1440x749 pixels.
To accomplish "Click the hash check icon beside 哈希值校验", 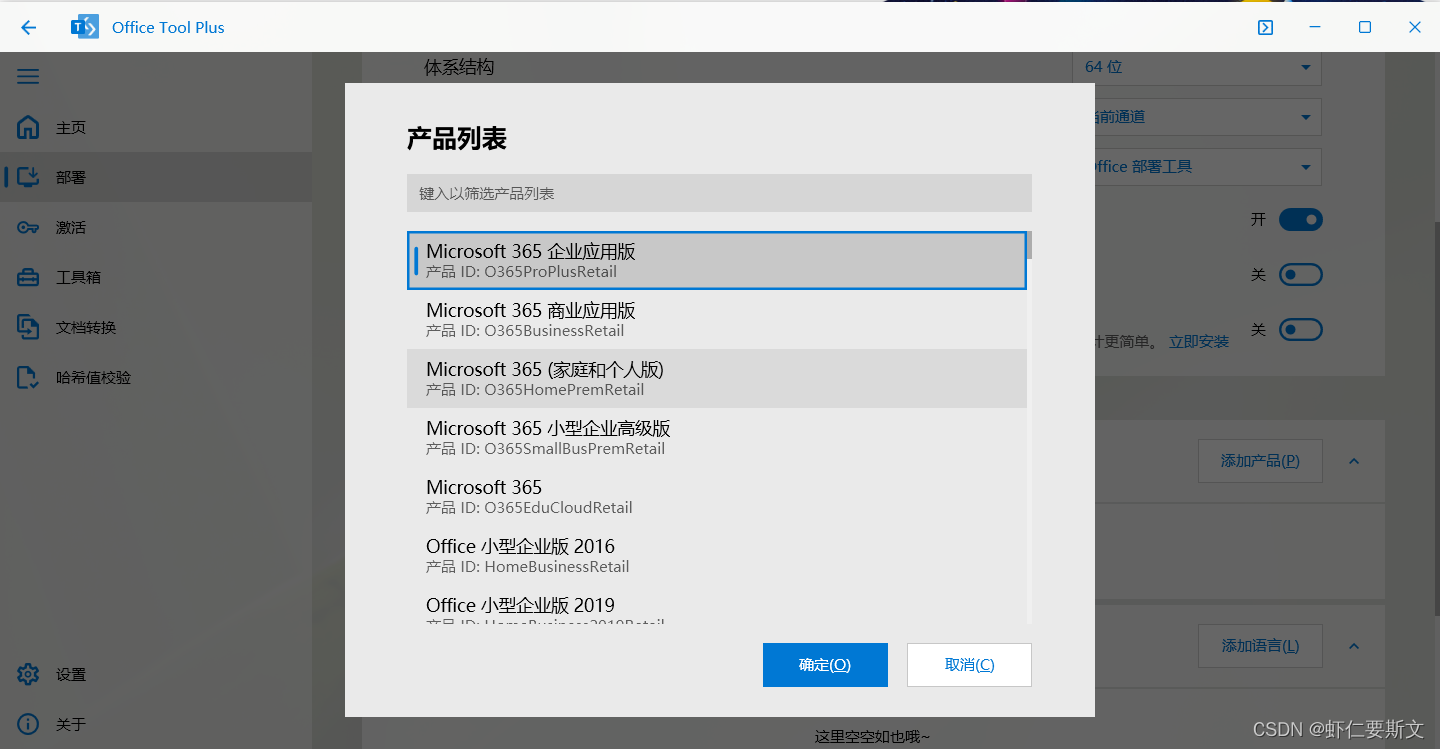I will [x=28, y=377].
